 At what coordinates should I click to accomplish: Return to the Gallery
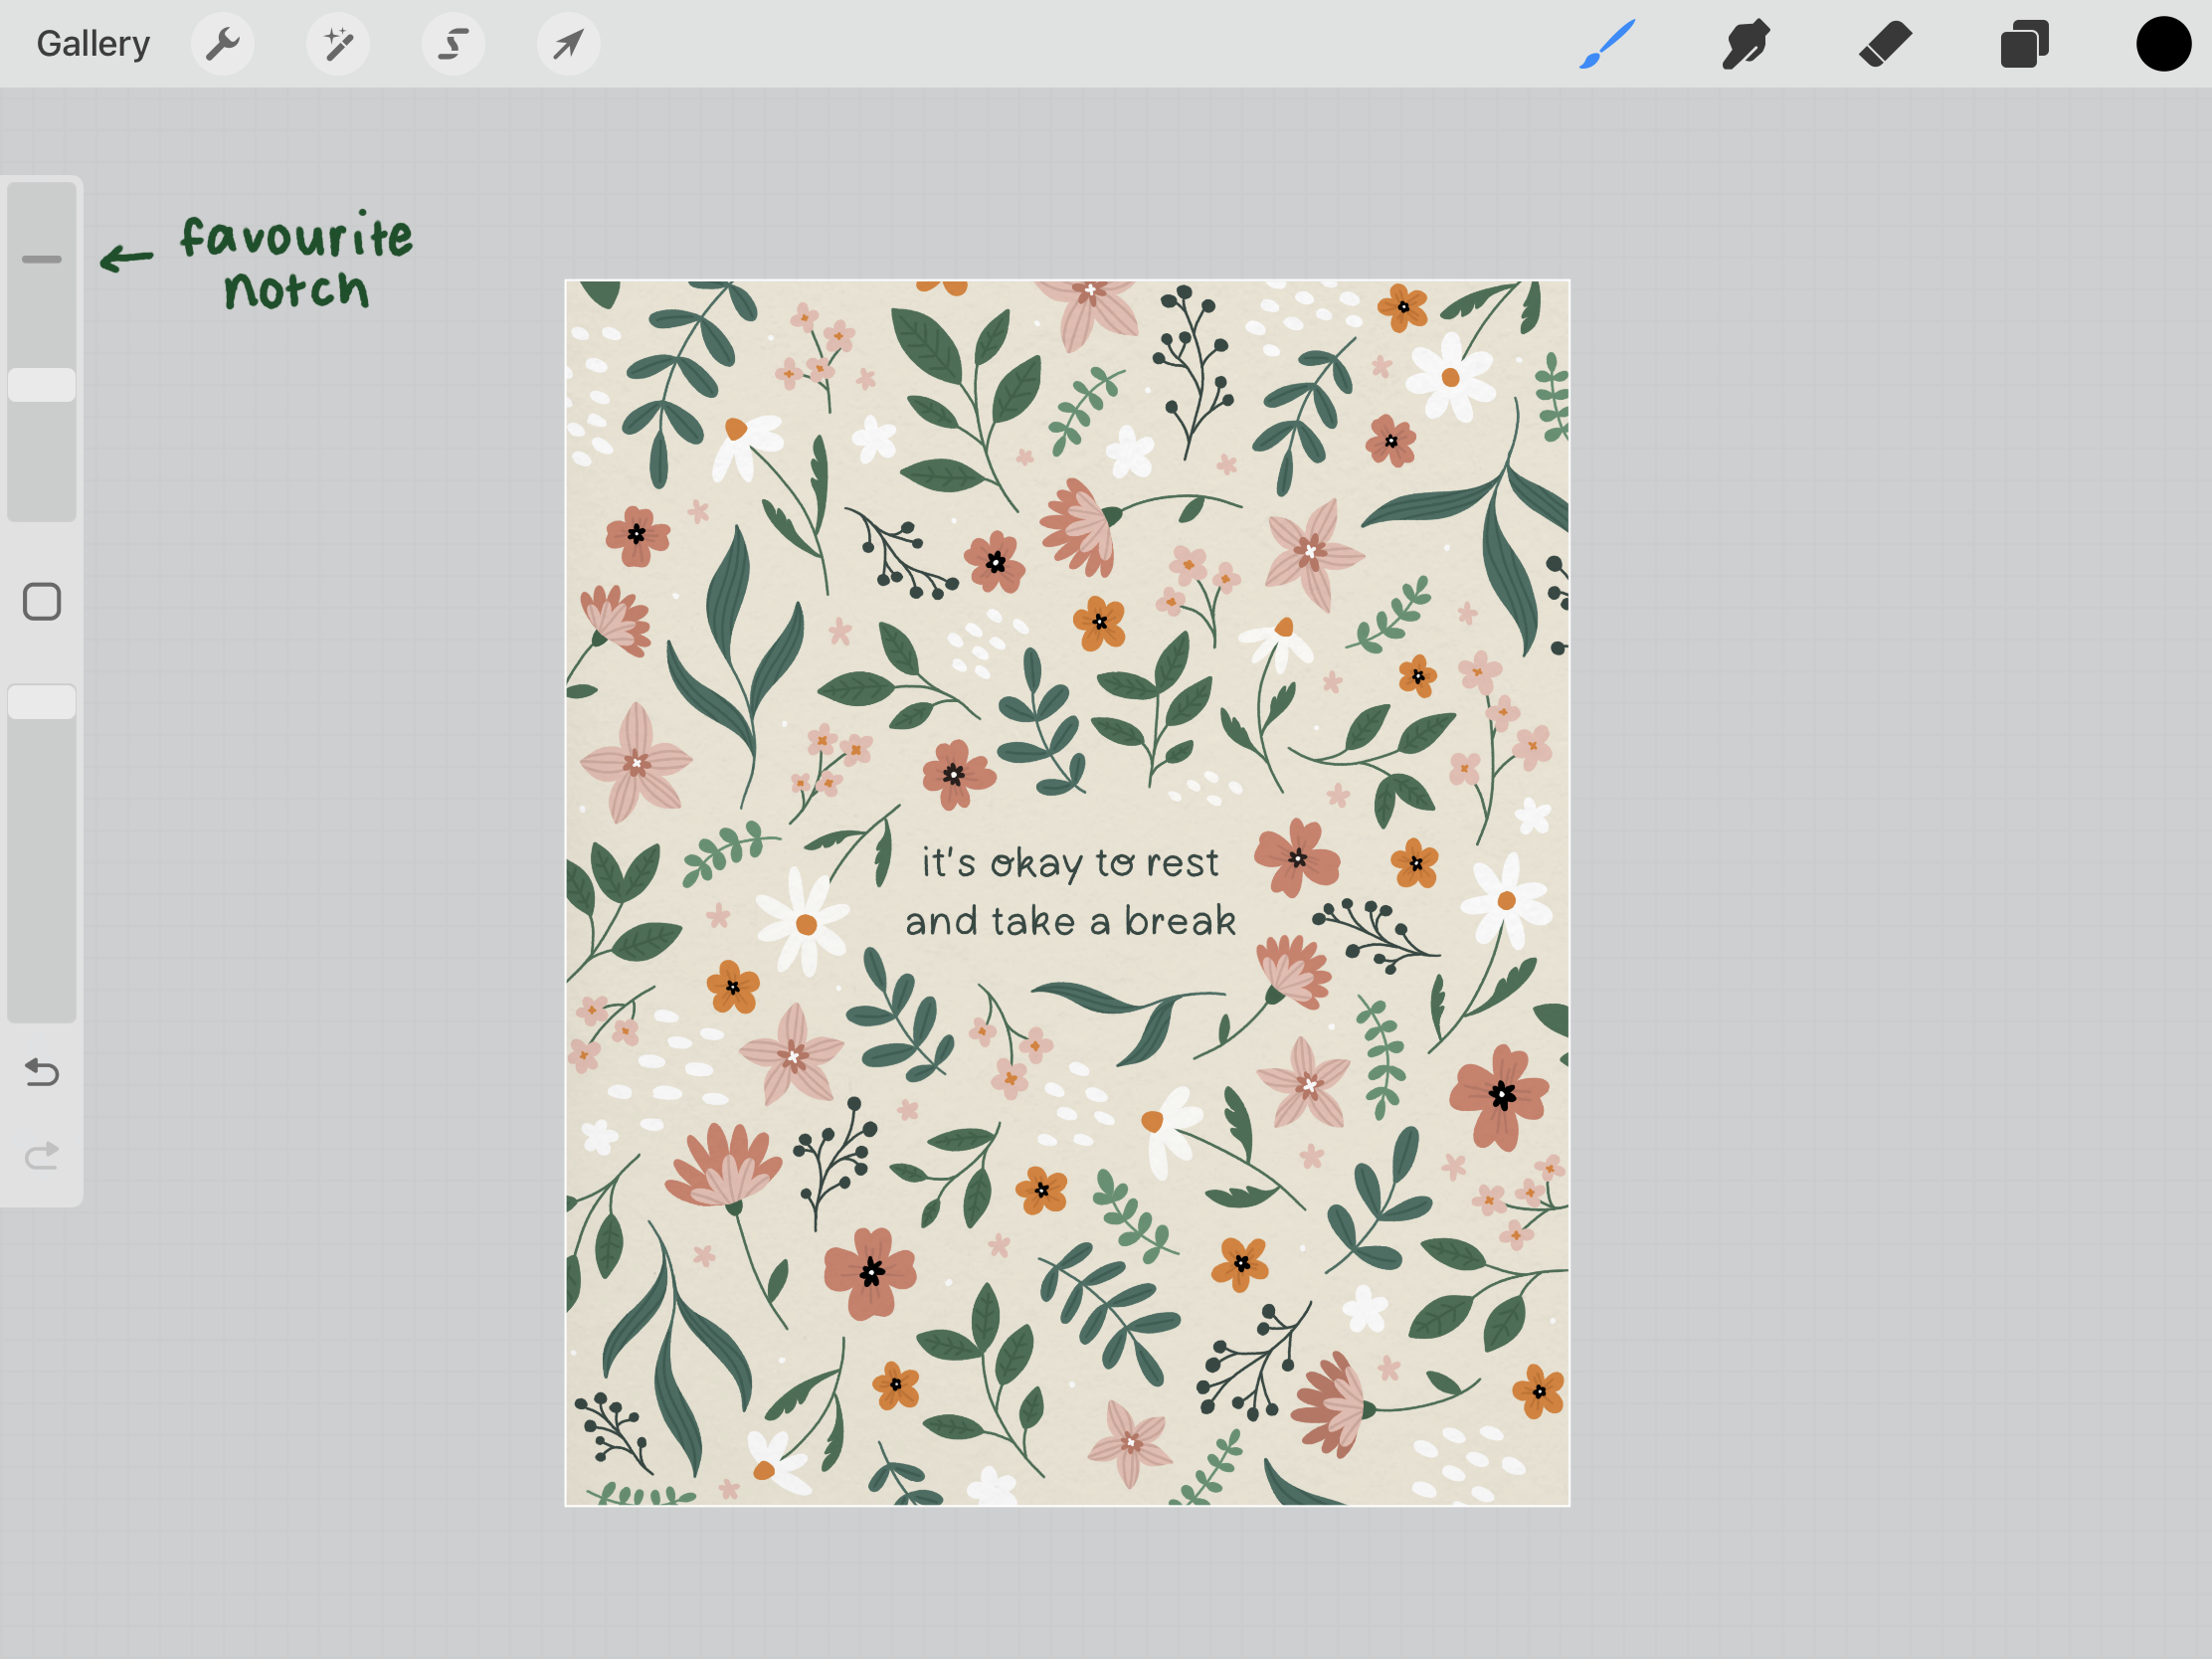(93, 44)
